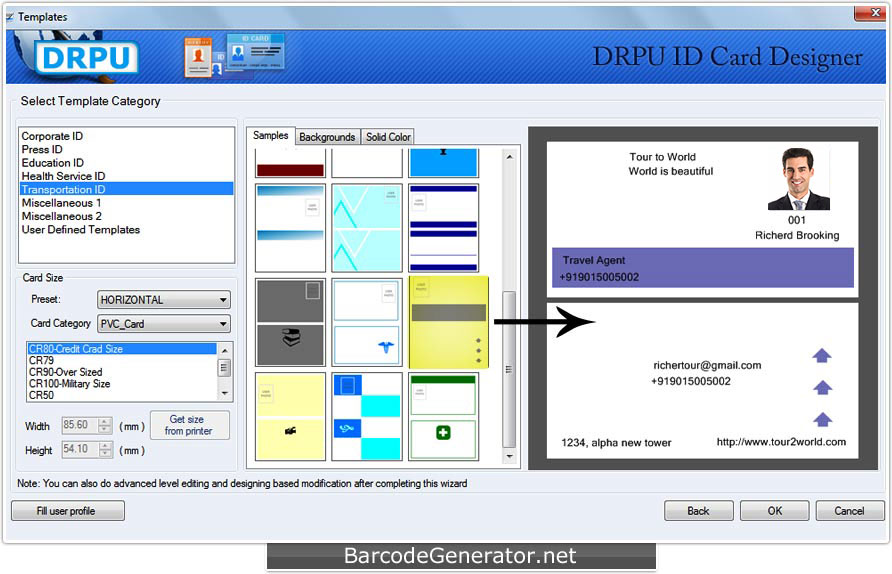This screenshot has width=892, height=574.
Task: Click the top purple arrow icon on card back
Action: coord(822,356)
